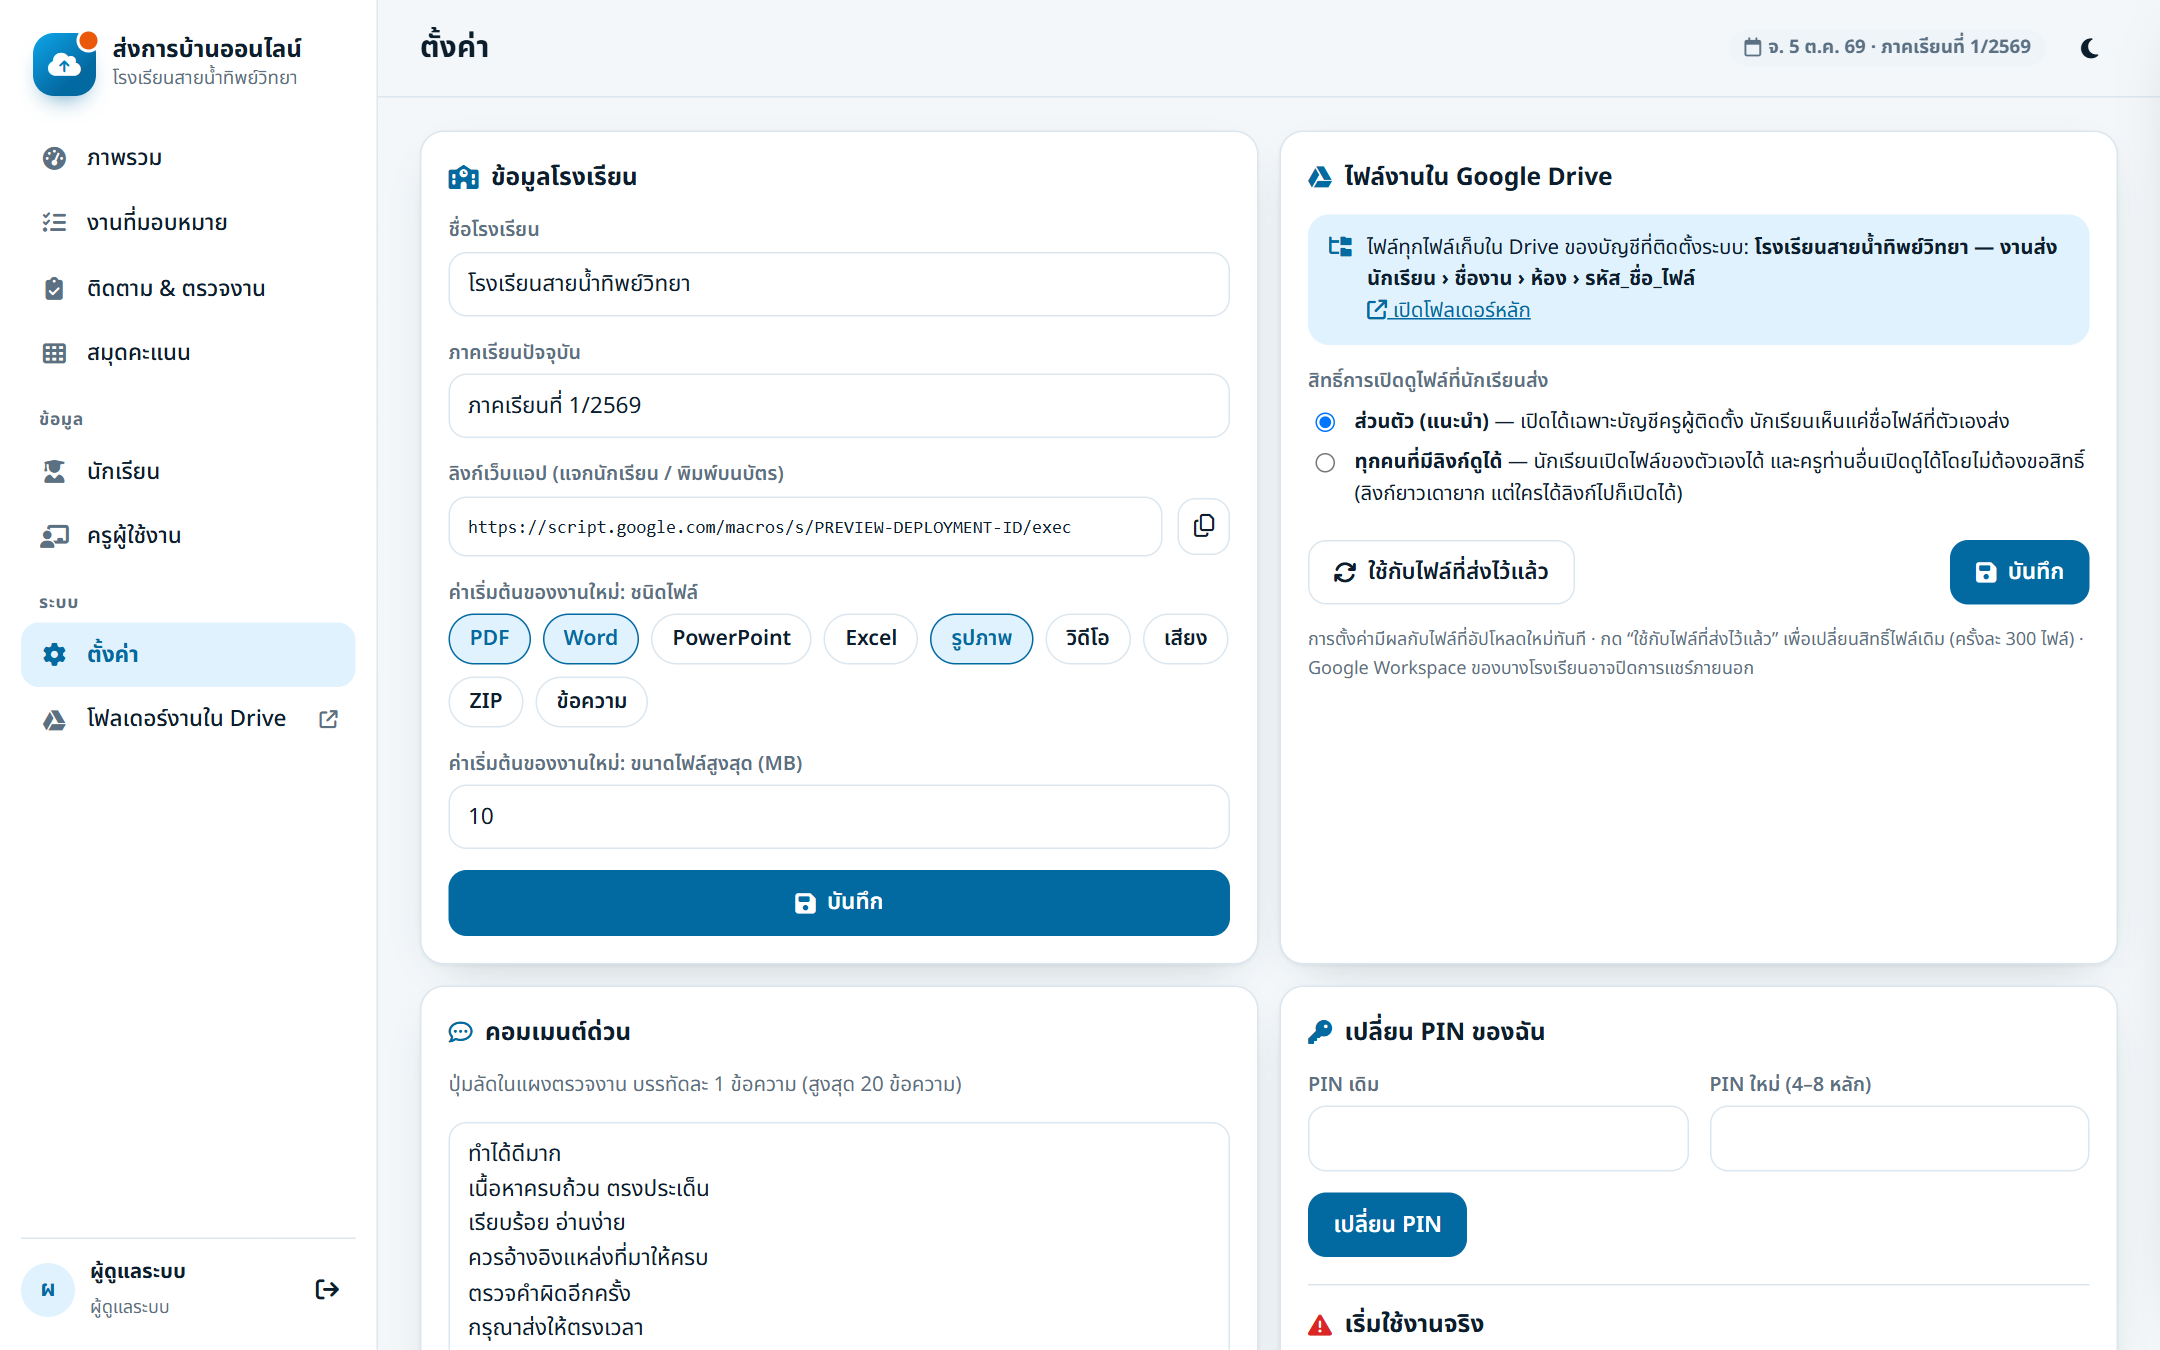The height and width of the screenshot is (1350, 2160).
Task: Click the admin avatar circle
Action: (x=47, y=1289)
